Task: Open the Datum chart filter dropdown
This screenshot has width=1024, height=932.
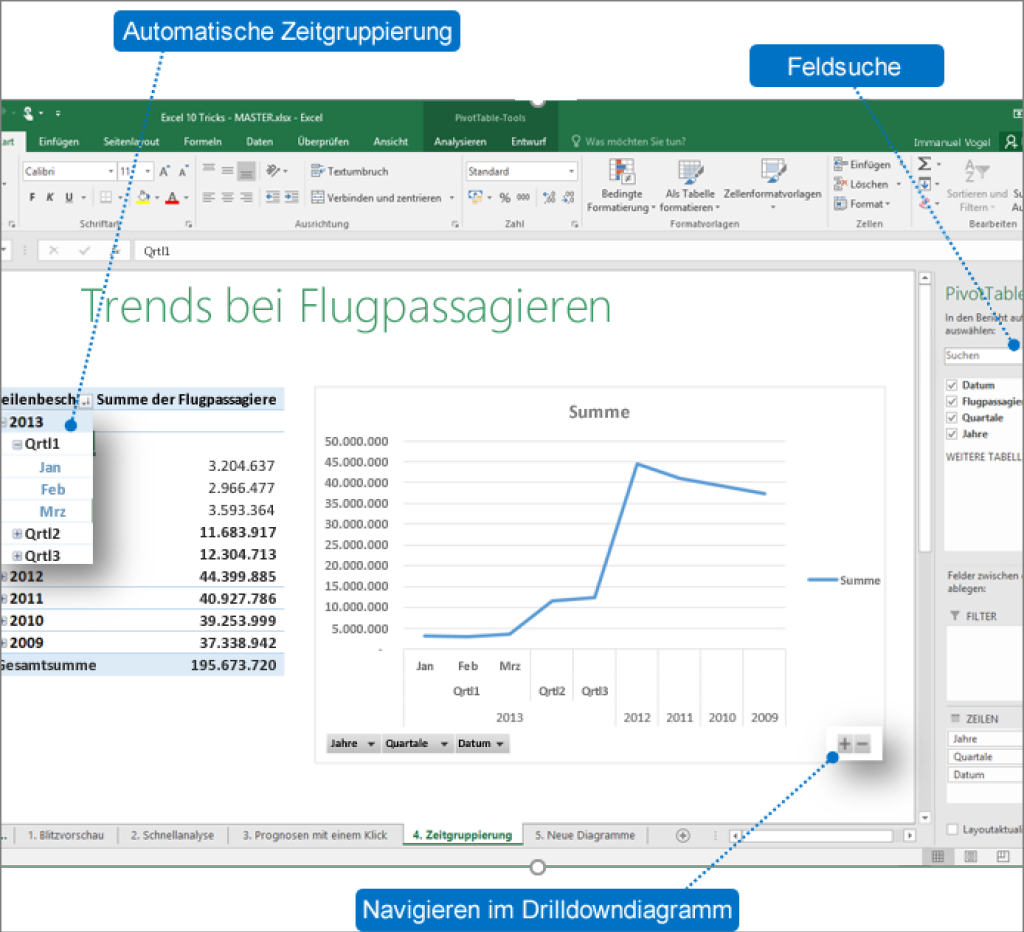Action: (x=500, y=744)
